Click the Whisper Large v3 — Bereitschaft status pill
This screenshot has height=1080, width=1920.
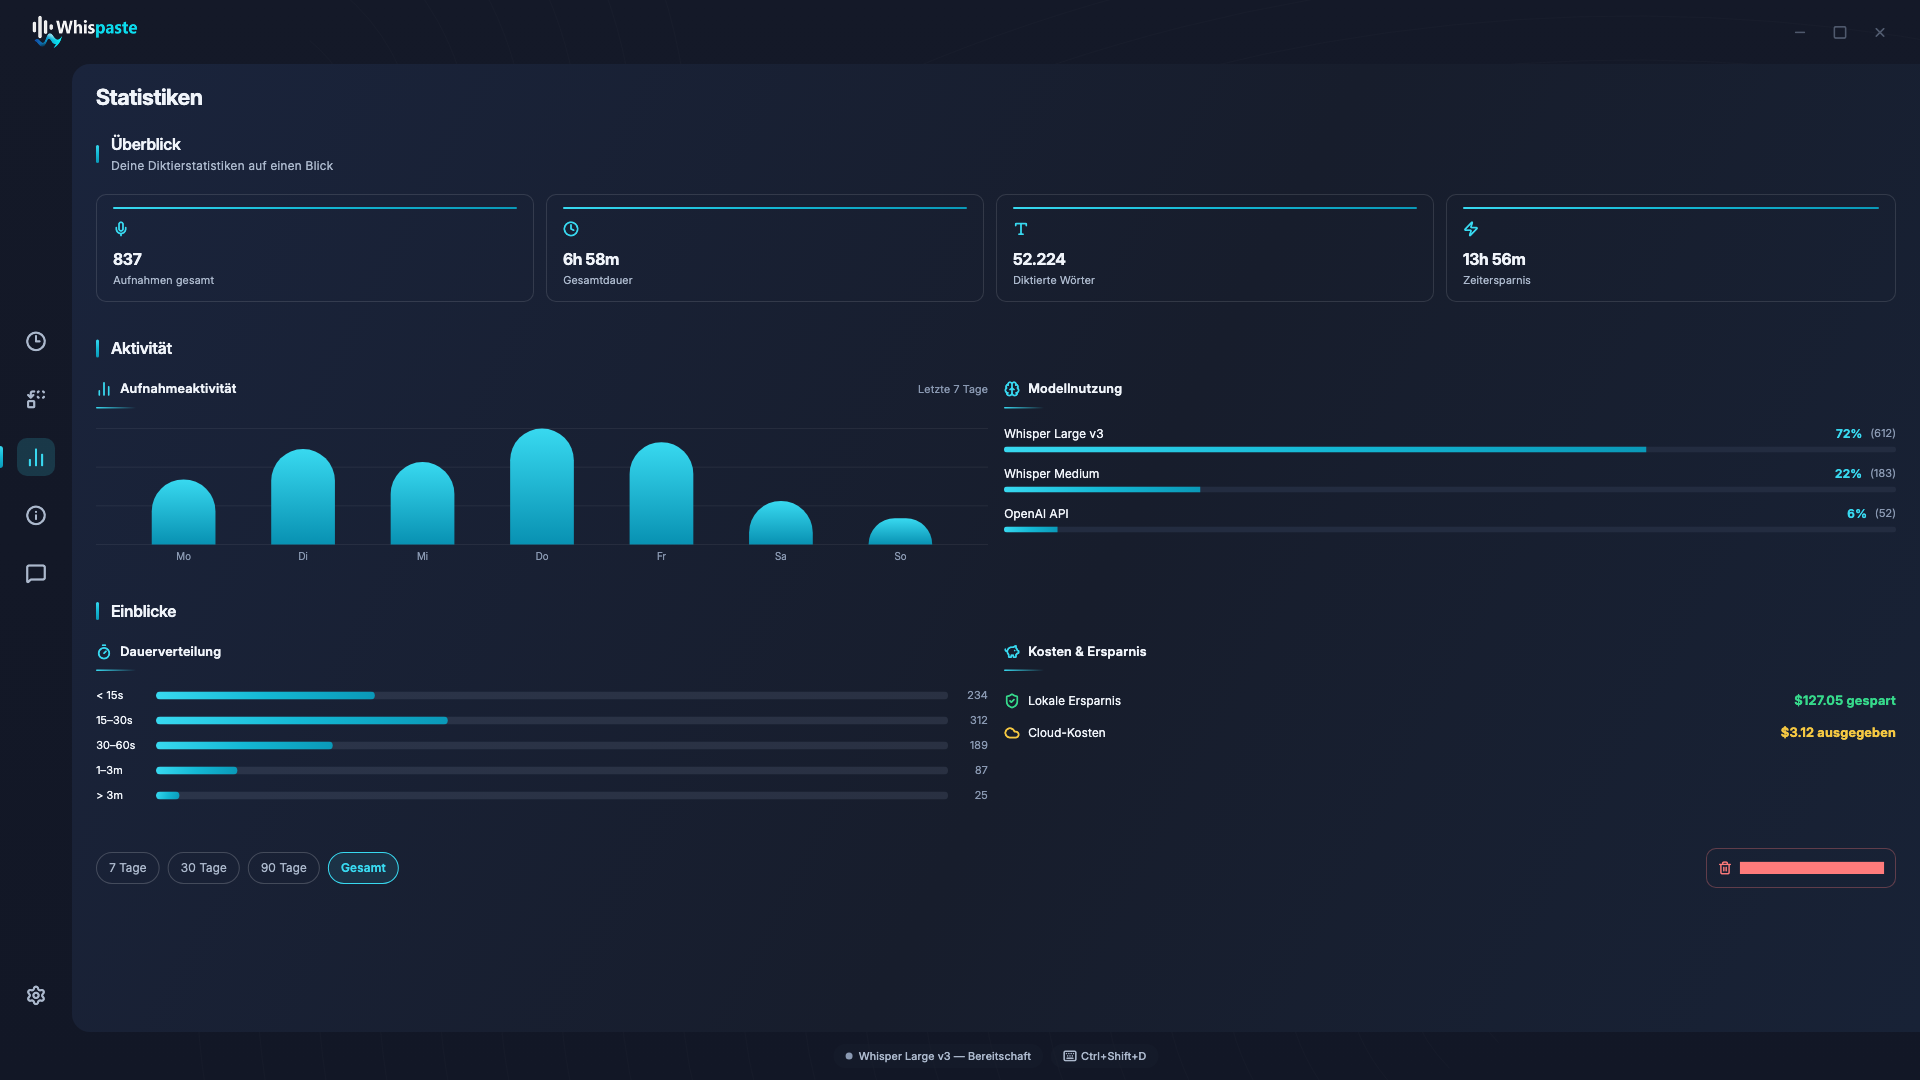click(938, 1056)
